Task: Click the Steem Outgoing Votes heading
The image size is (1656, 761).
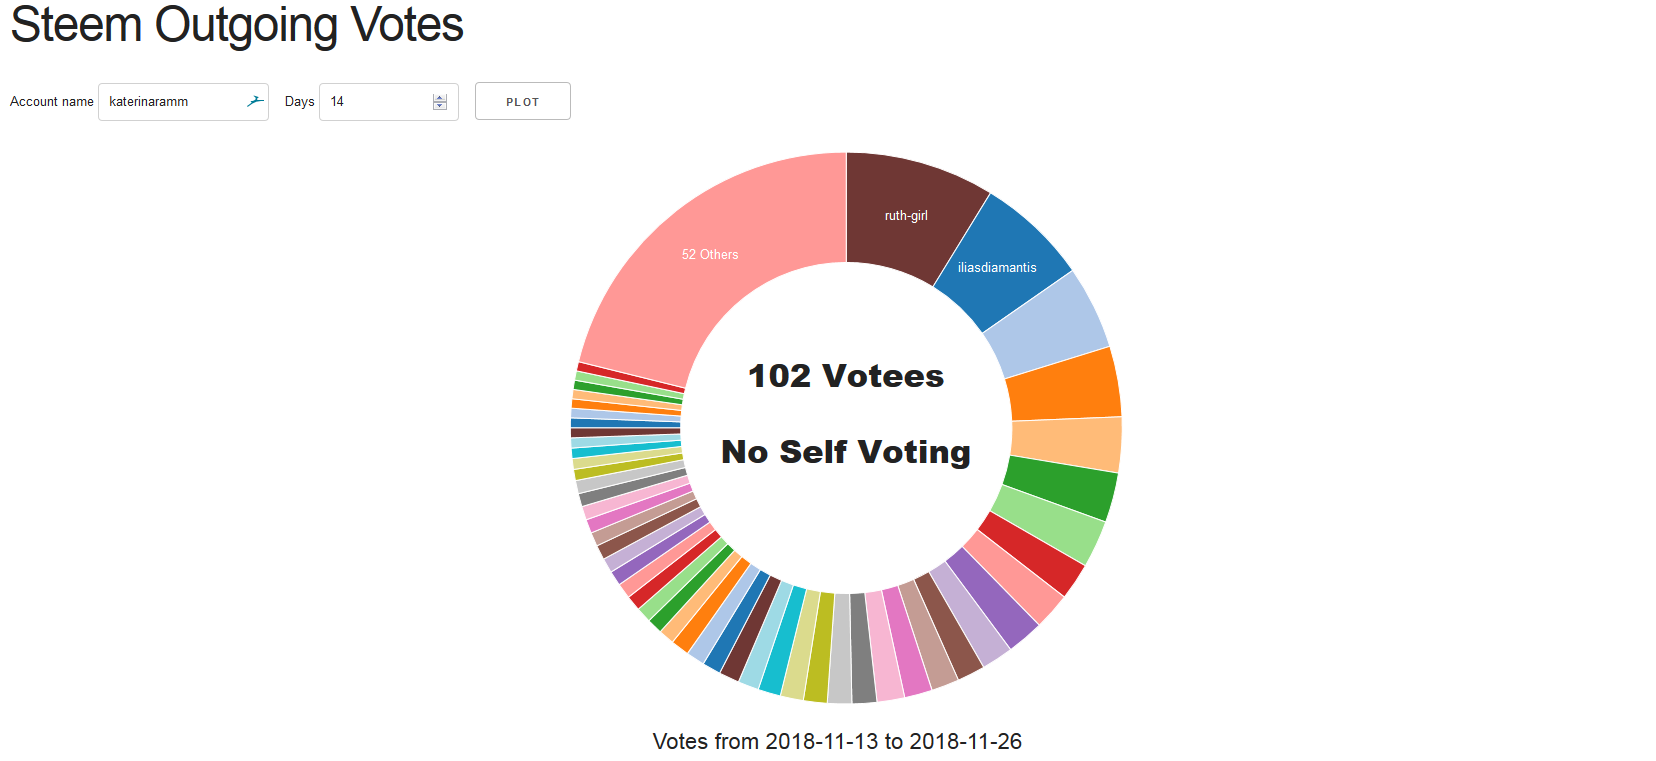Action: (237, 24)
